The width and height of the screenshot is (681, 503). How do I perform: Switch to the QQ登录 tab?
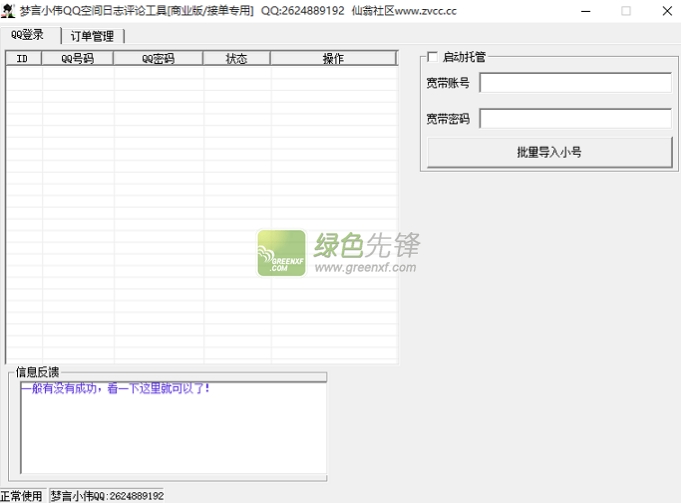click(30, 35)
